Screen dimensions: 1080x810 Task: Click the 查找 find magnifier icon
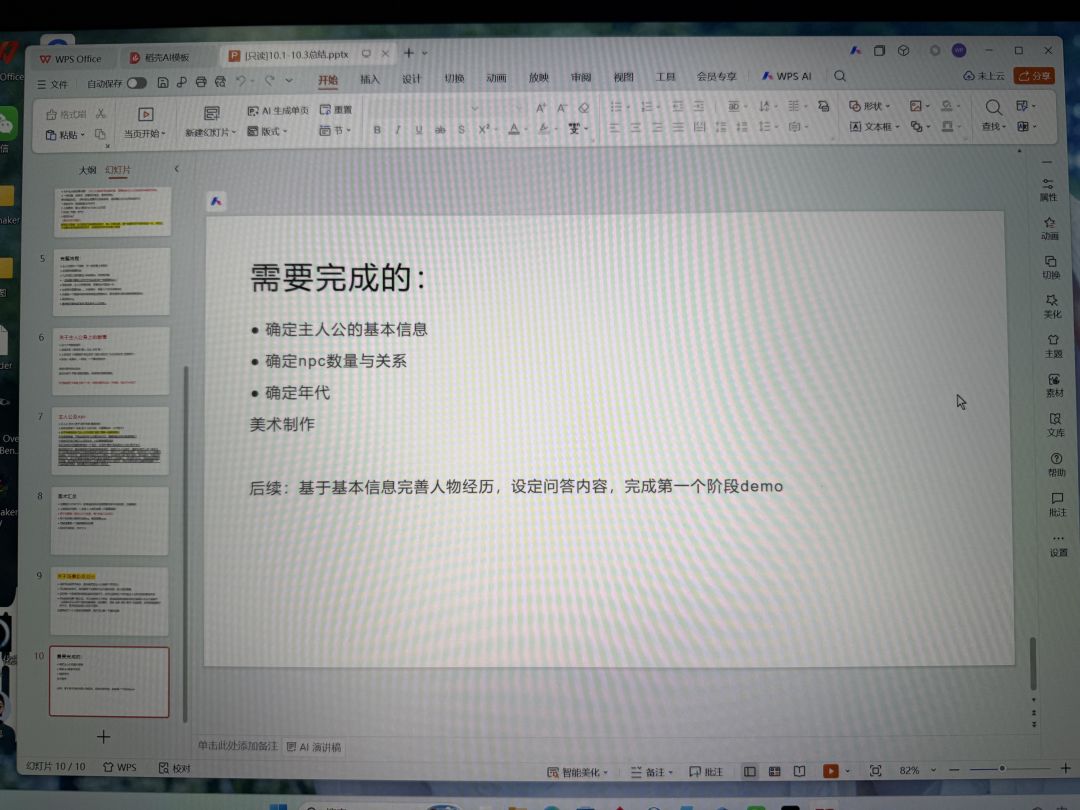[x=993, y=107]
